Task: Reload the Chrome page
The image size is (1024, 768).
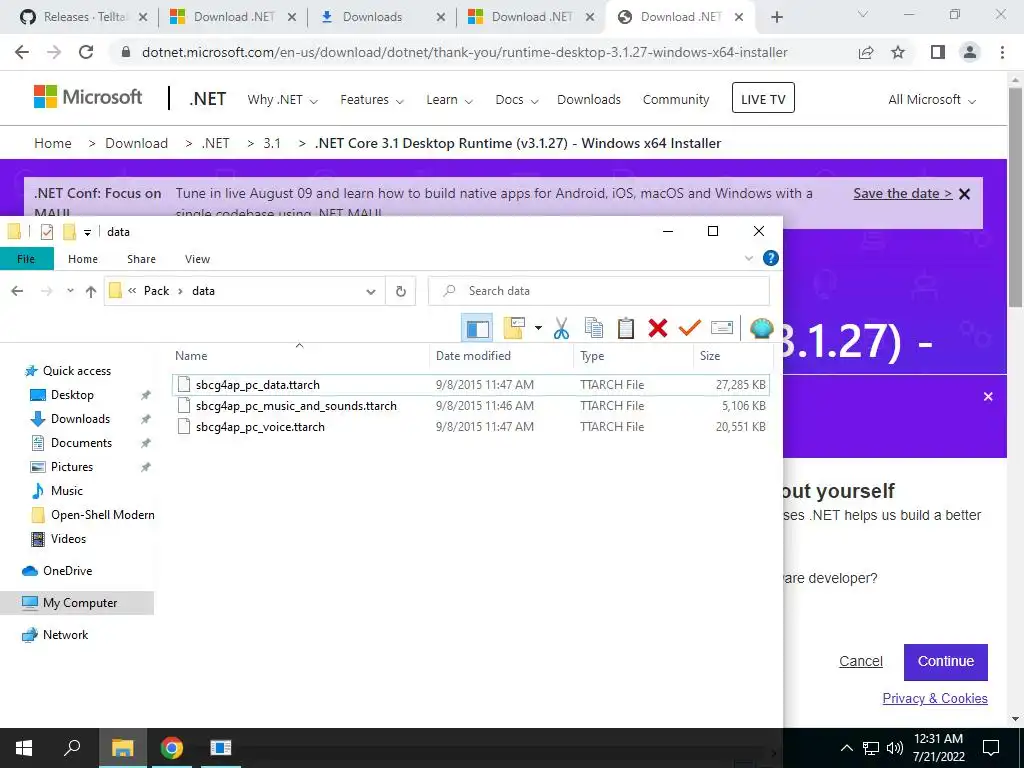Action: coord(86,52)
